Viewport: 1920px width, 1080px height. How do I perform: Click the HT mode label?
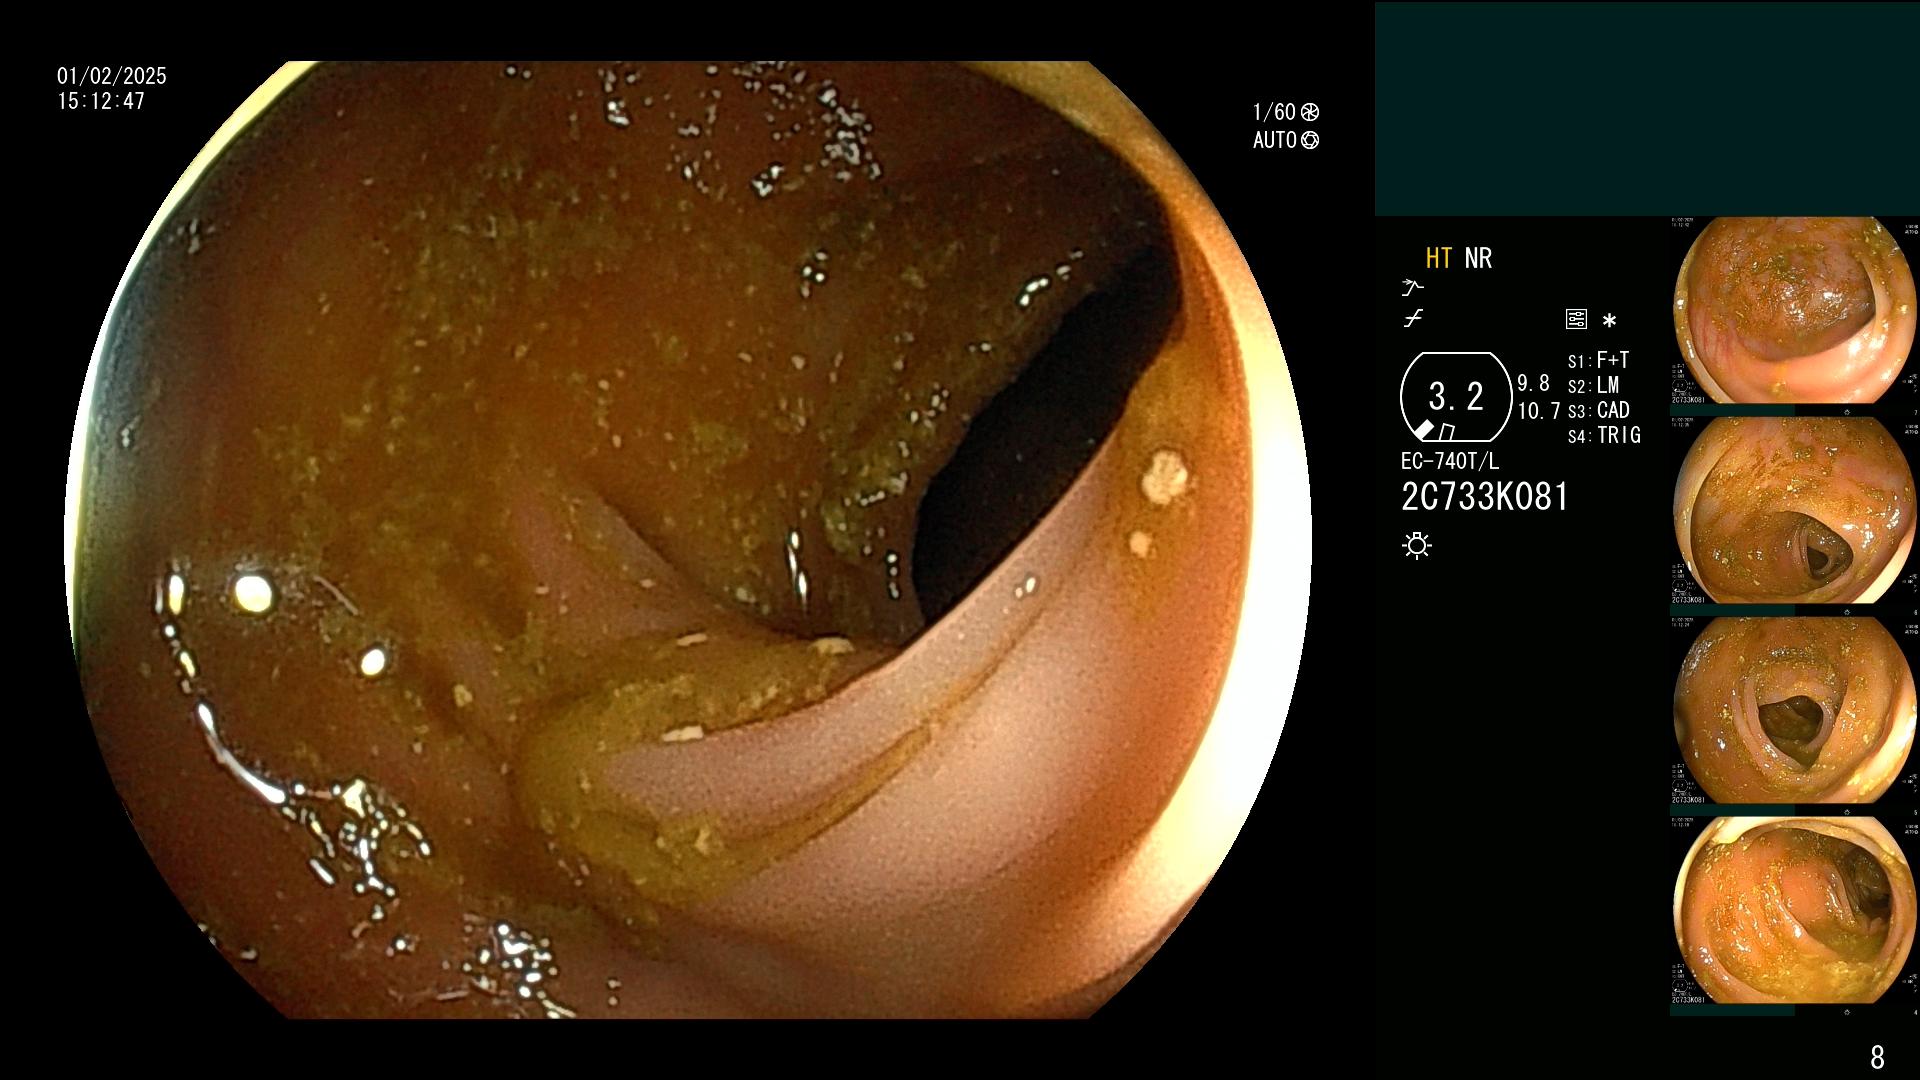1438,258
